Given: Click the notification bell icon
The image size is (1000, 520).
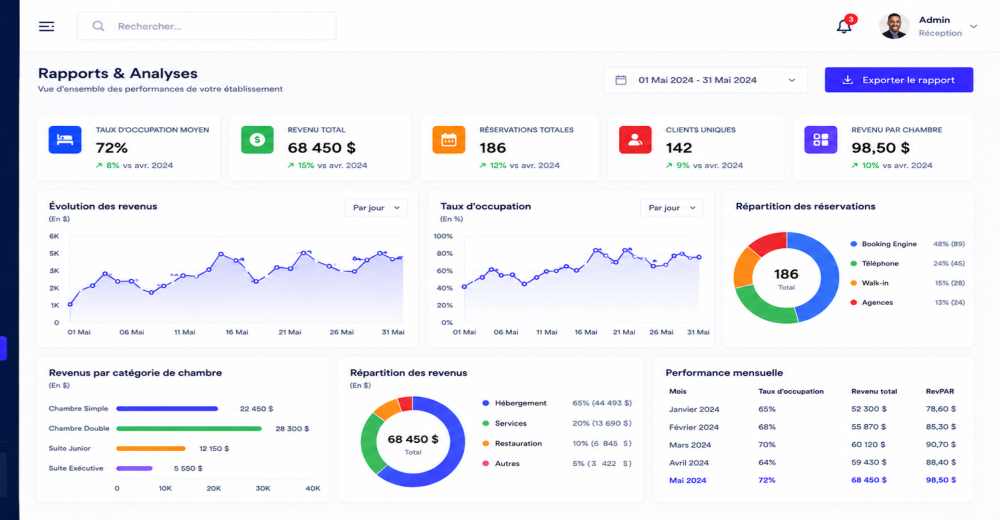Looking at the screenshot, I should (x=844, y=26).
